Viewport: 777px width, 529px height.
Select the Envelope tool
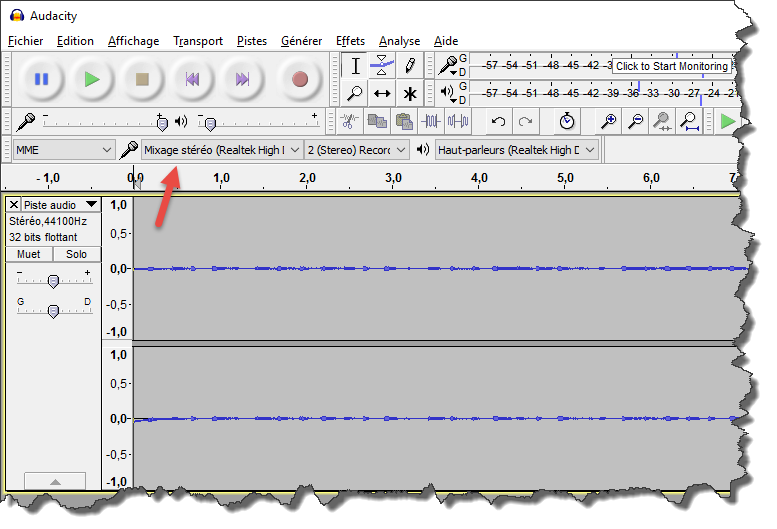coord(381,66)
